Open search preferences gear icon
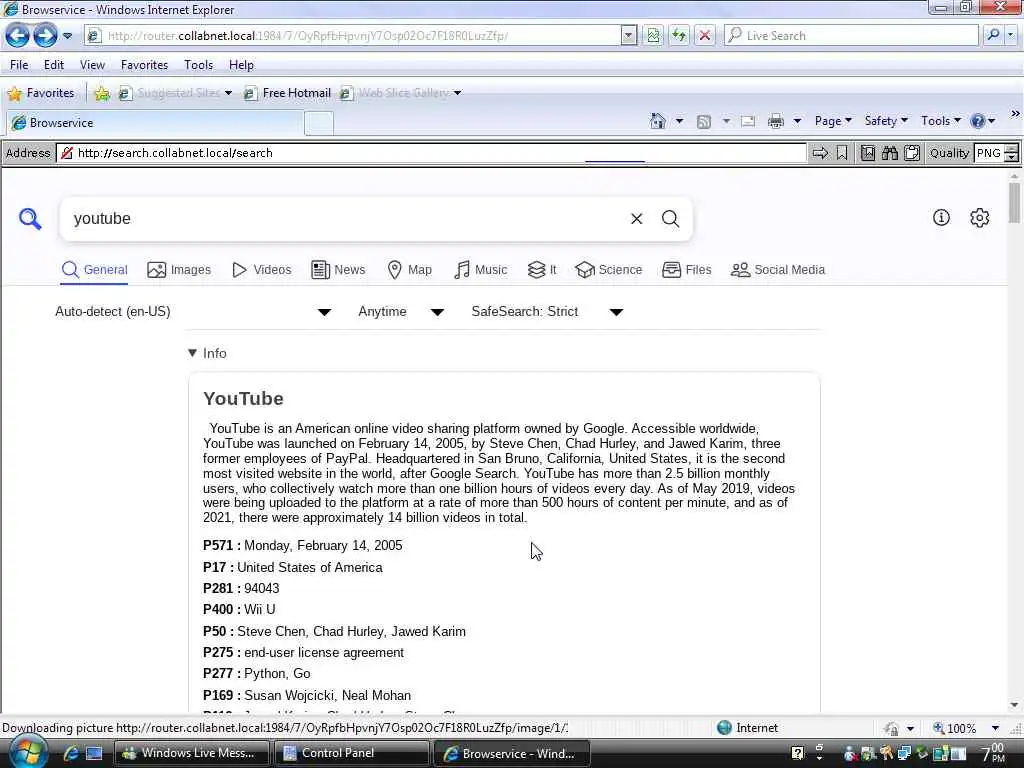Viewport: 1024px width, 768px height. pos(979,217)
